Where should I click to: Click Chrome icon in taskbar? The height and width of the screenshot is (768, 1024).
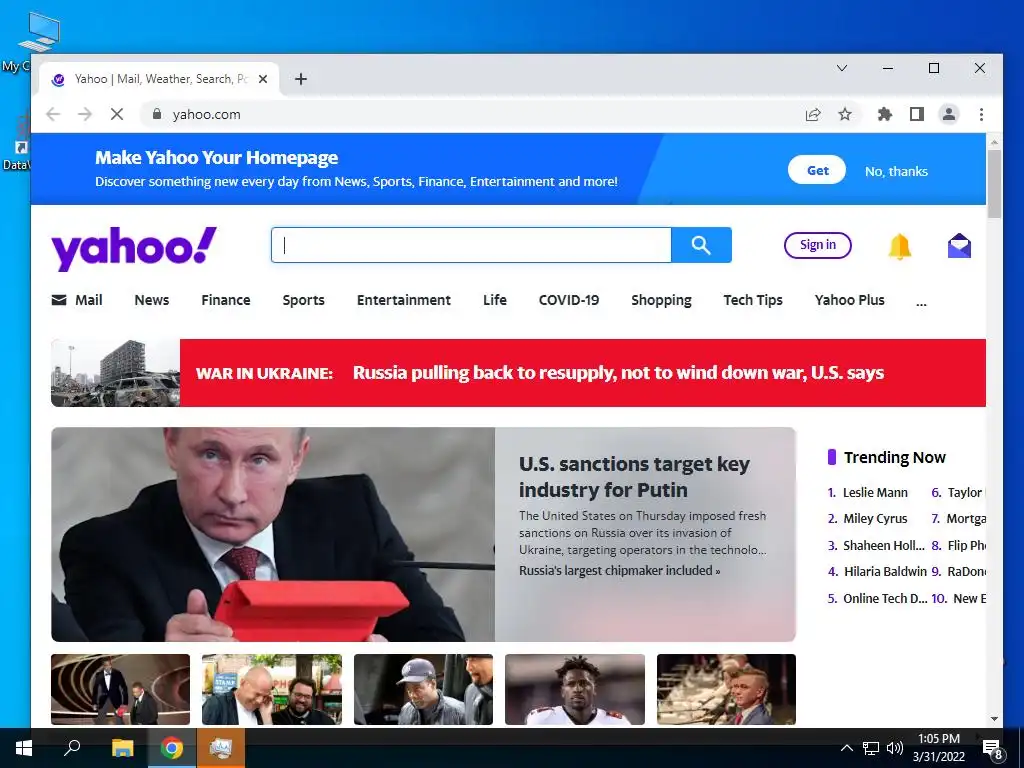171,748
